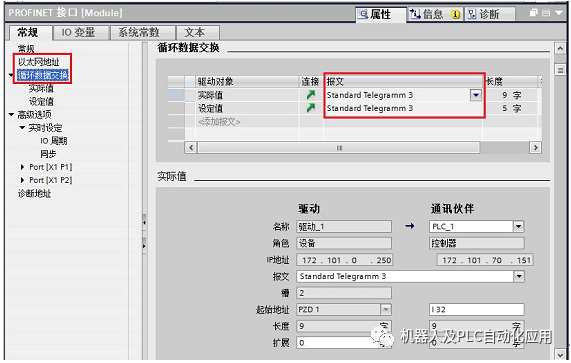571x363 pixels.
Task: Select 实际值 tree node
Action: pyautogui.click(x=41, y=88)
